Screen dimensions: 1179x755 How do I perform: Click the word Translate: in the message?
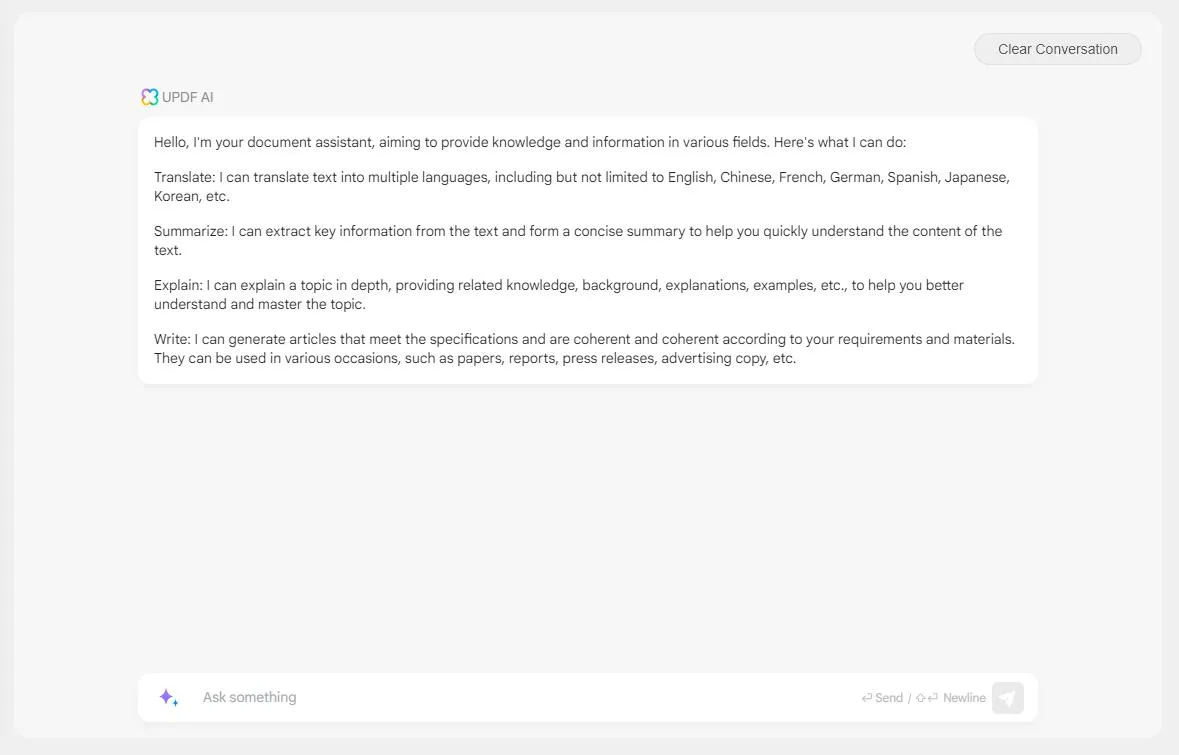(184, 177)
